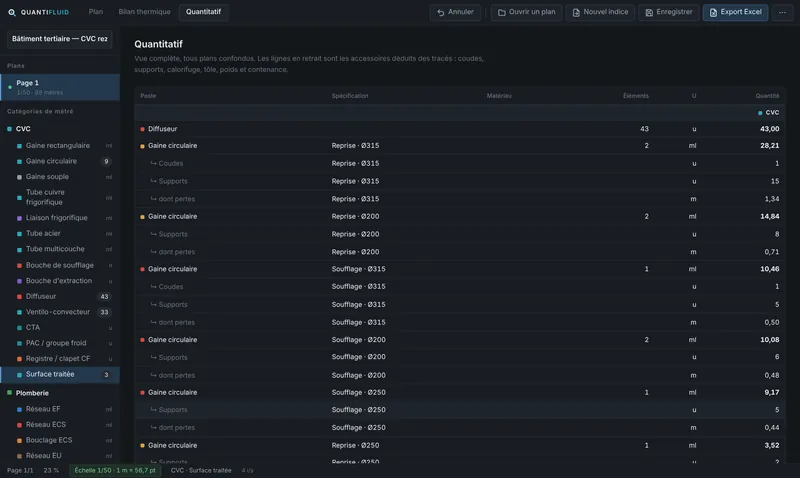
Task: Click the quantity value 14,84
Action: pyautogui.click(x=769, y=217)
